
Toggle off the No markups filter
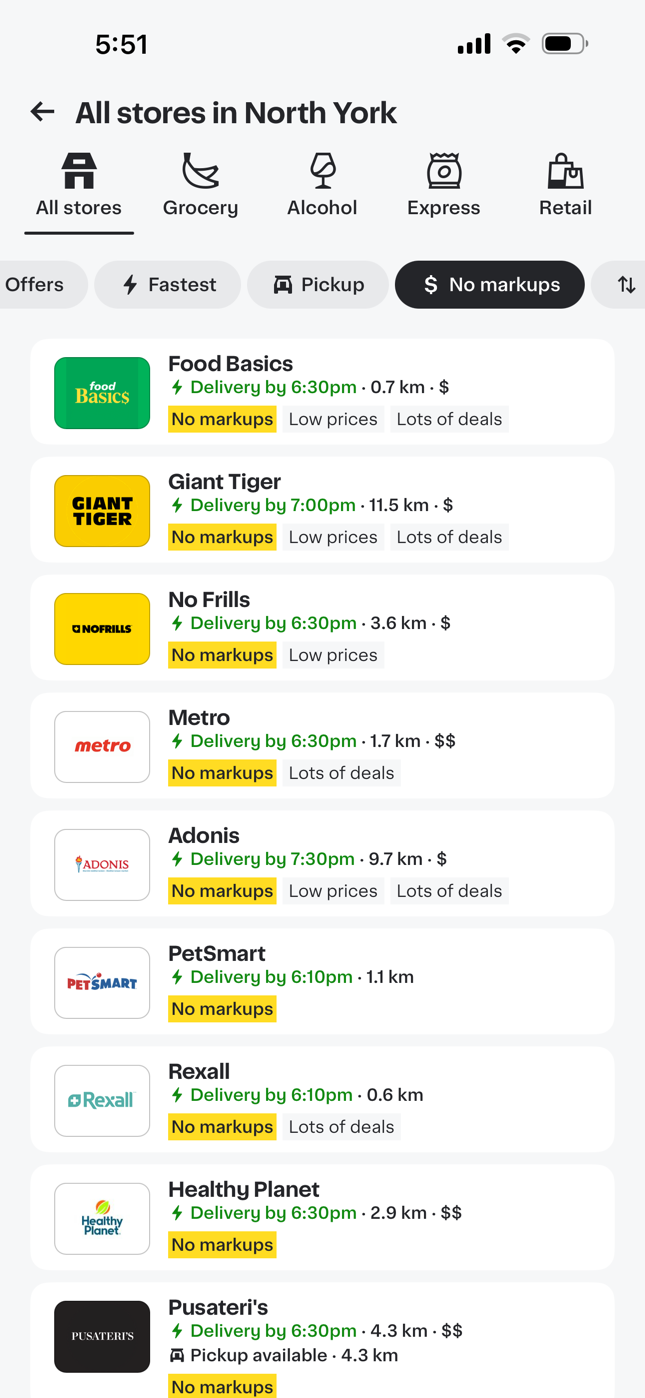489,284
